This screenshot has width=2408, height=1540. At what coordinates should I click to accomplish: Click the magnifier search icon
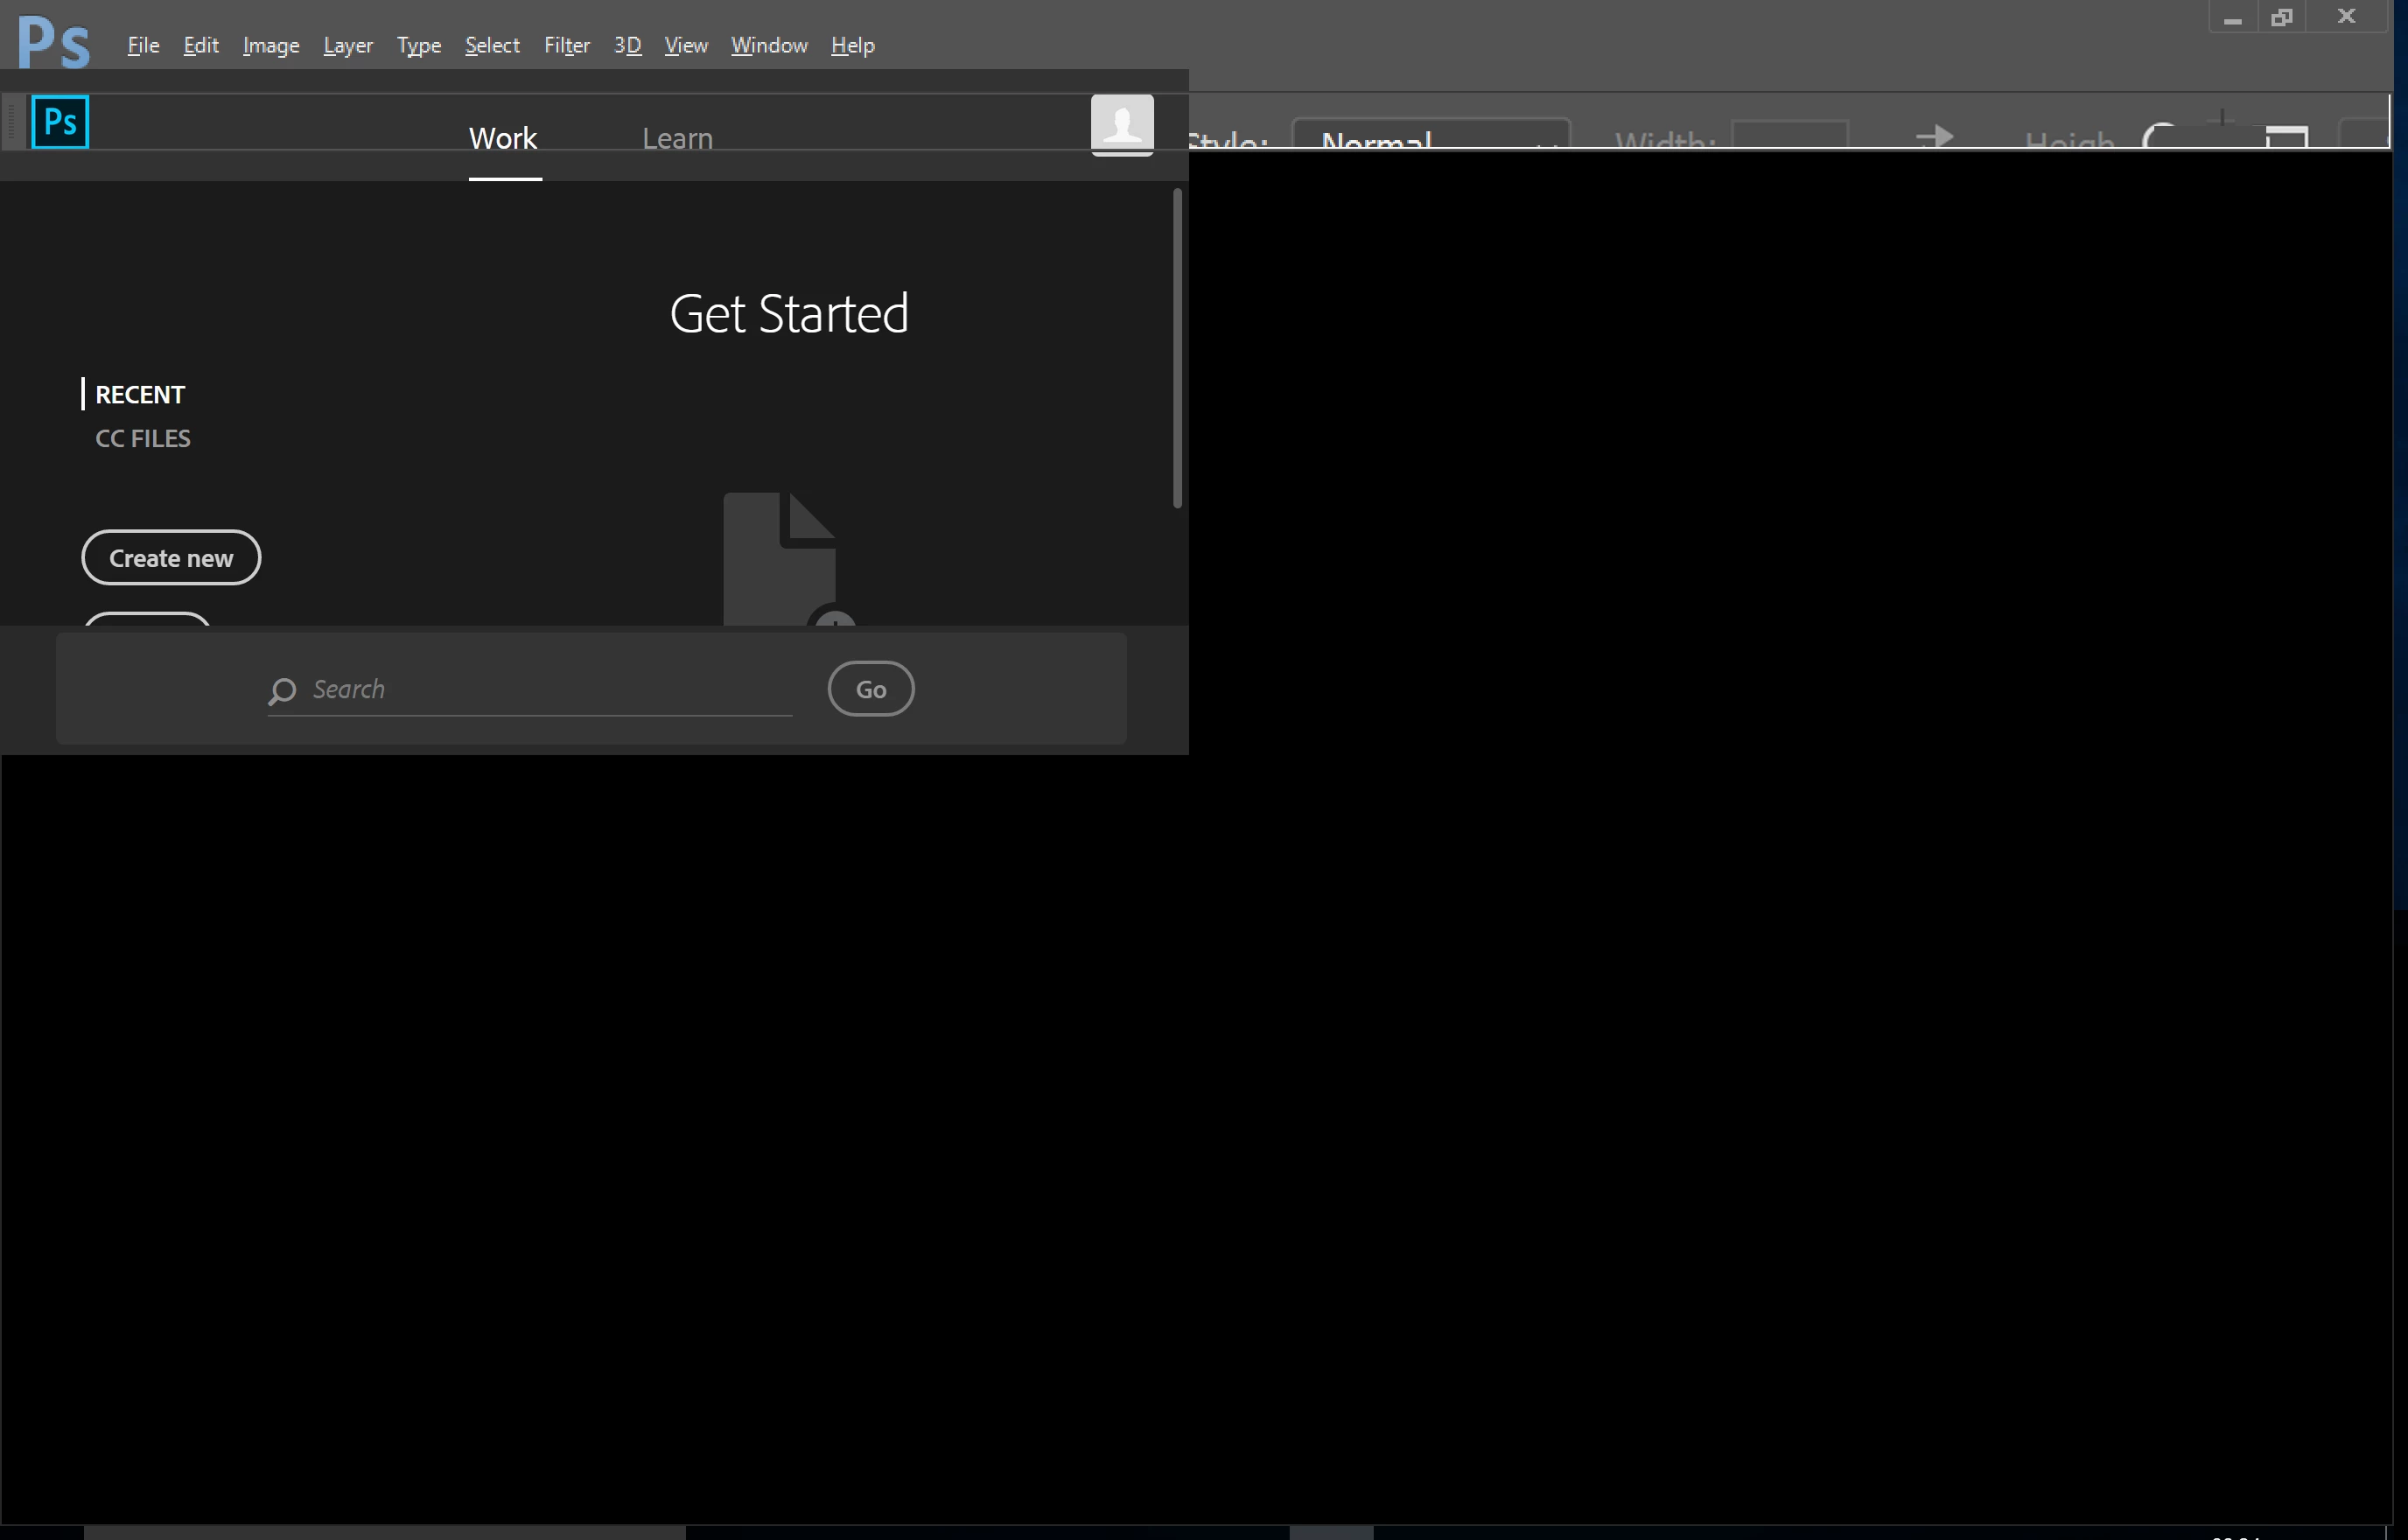[x=282, y=690]
